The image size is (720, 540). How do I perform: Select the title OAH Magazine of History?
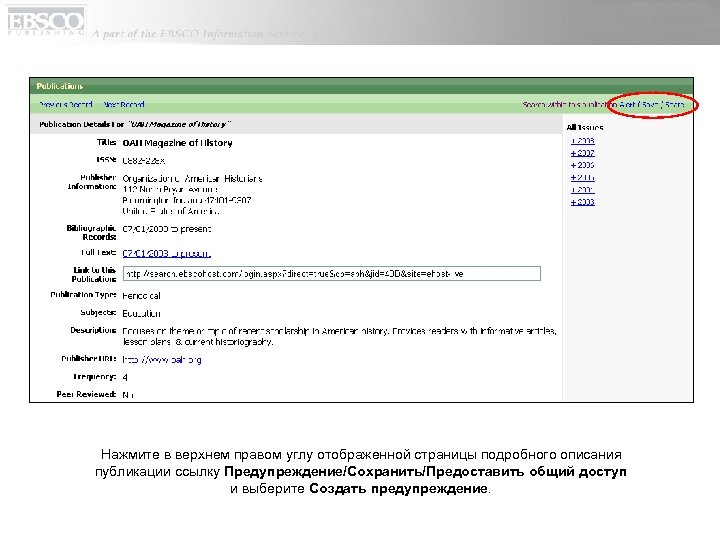tap(177, 143)
